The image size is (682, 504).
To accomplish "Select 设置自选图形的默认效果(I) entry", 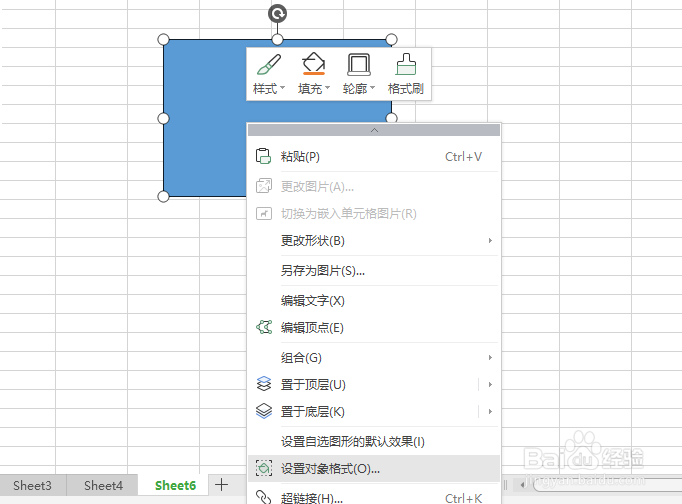I will tap(374, 442).
